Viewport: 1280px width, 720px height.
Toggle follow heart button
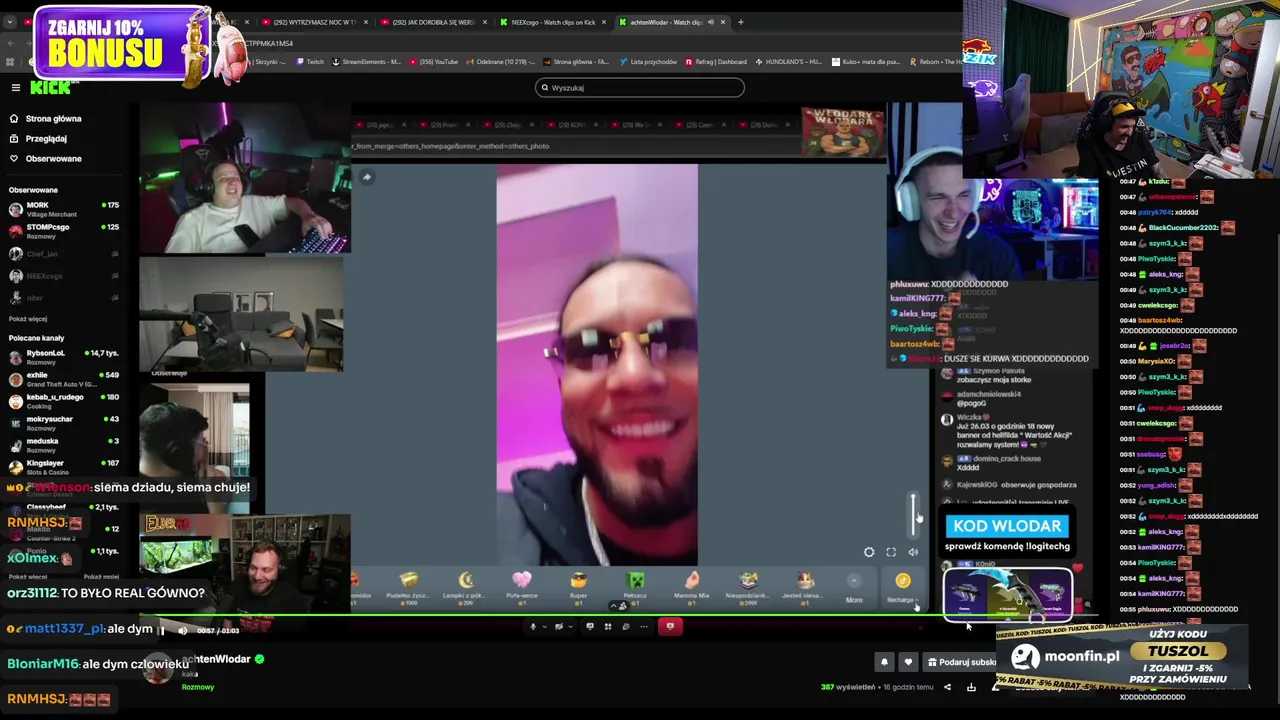point(908,662)
